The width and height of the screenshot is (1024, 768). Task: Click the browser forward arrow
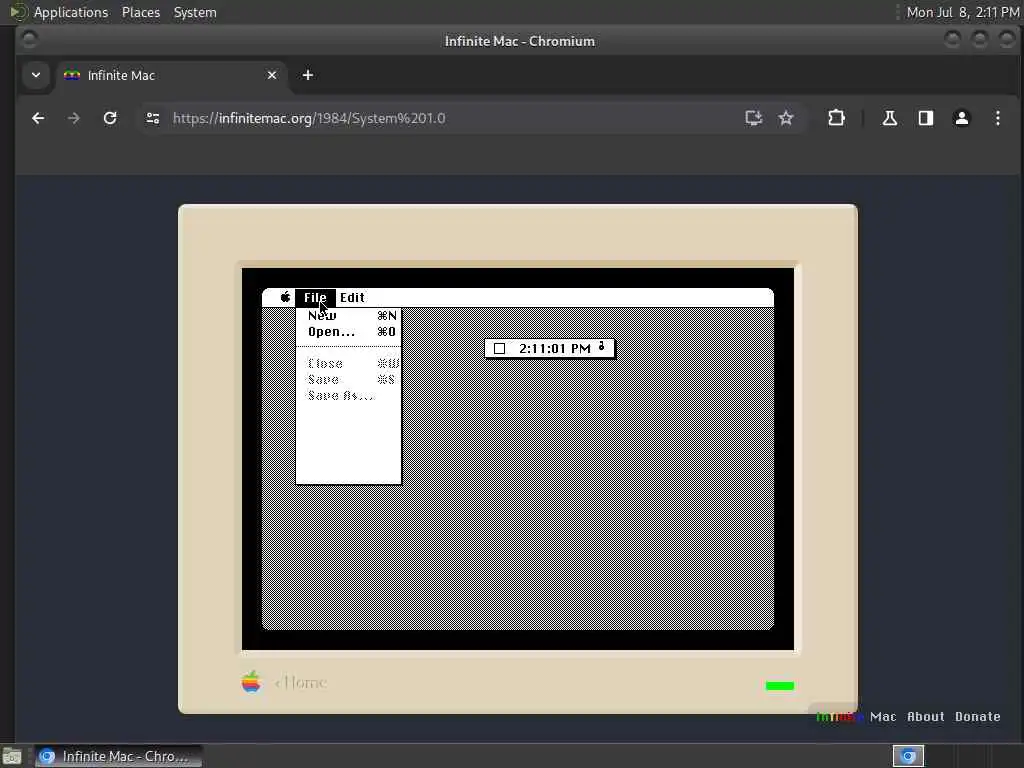coord(74,118)
